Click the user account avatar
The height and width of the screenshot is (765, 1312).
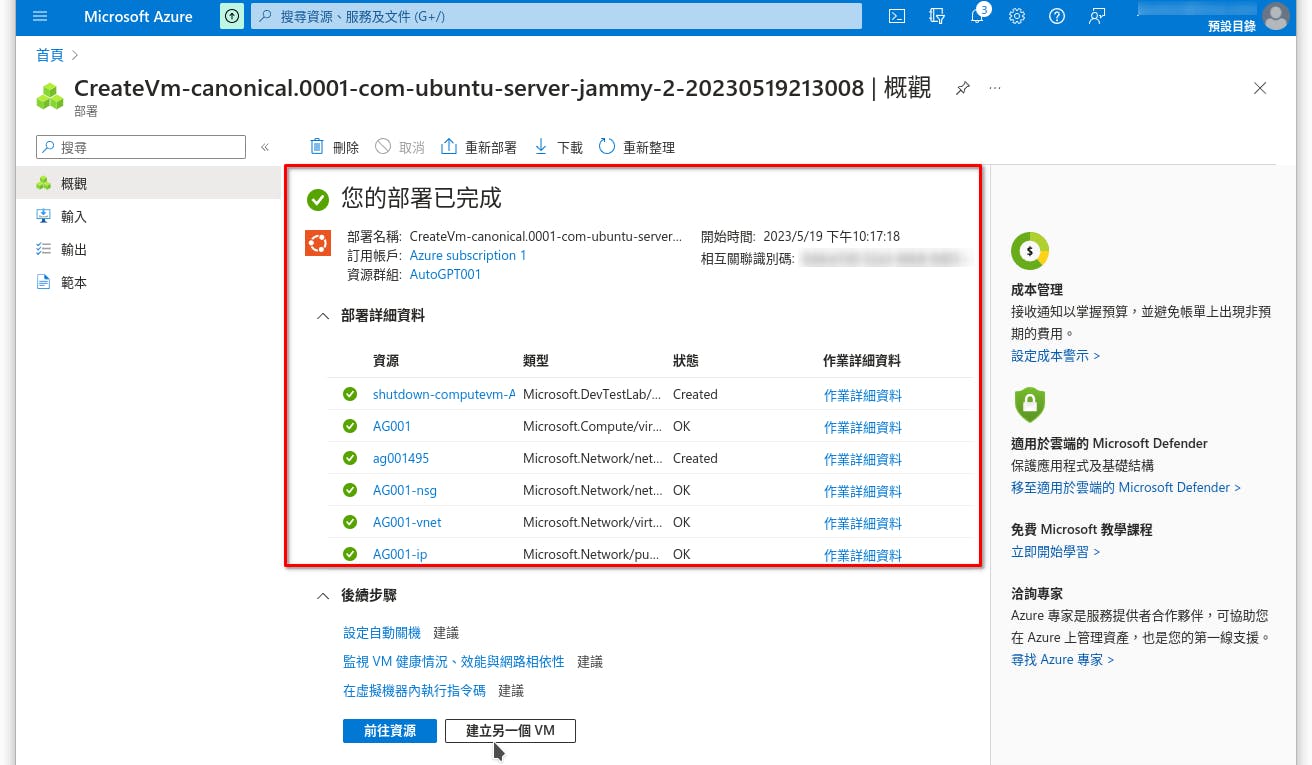(1276, 16)
